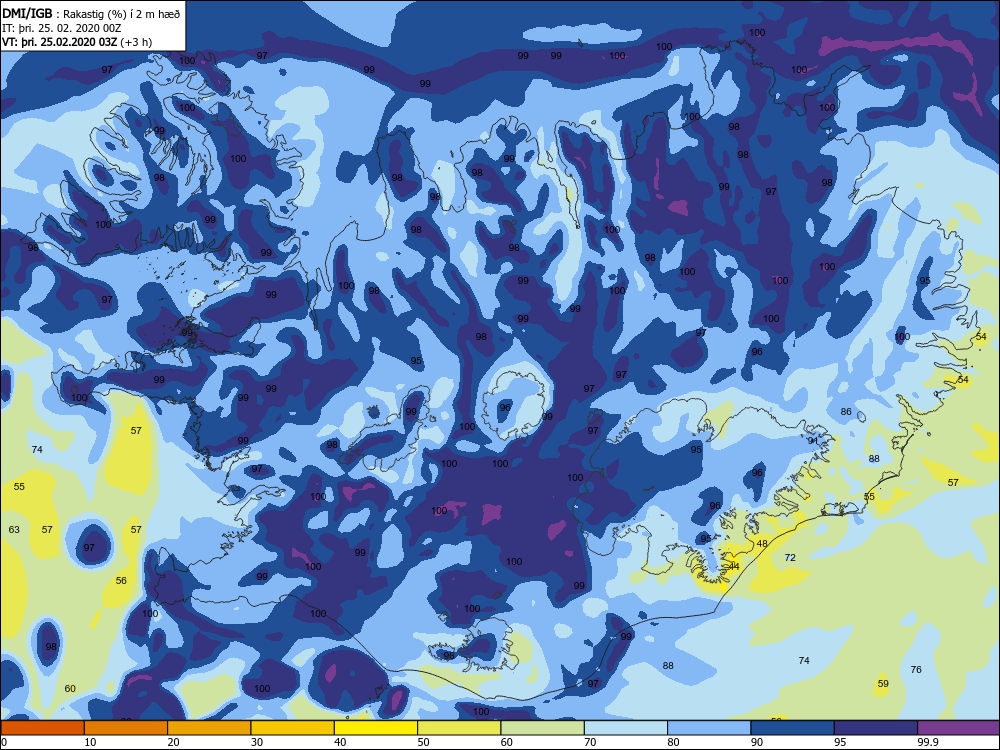Image resolution: width=1000 pixels, height=750 pixels.
Task: Click the light blue 80–90 legend segment
Action: pos(709,728)
